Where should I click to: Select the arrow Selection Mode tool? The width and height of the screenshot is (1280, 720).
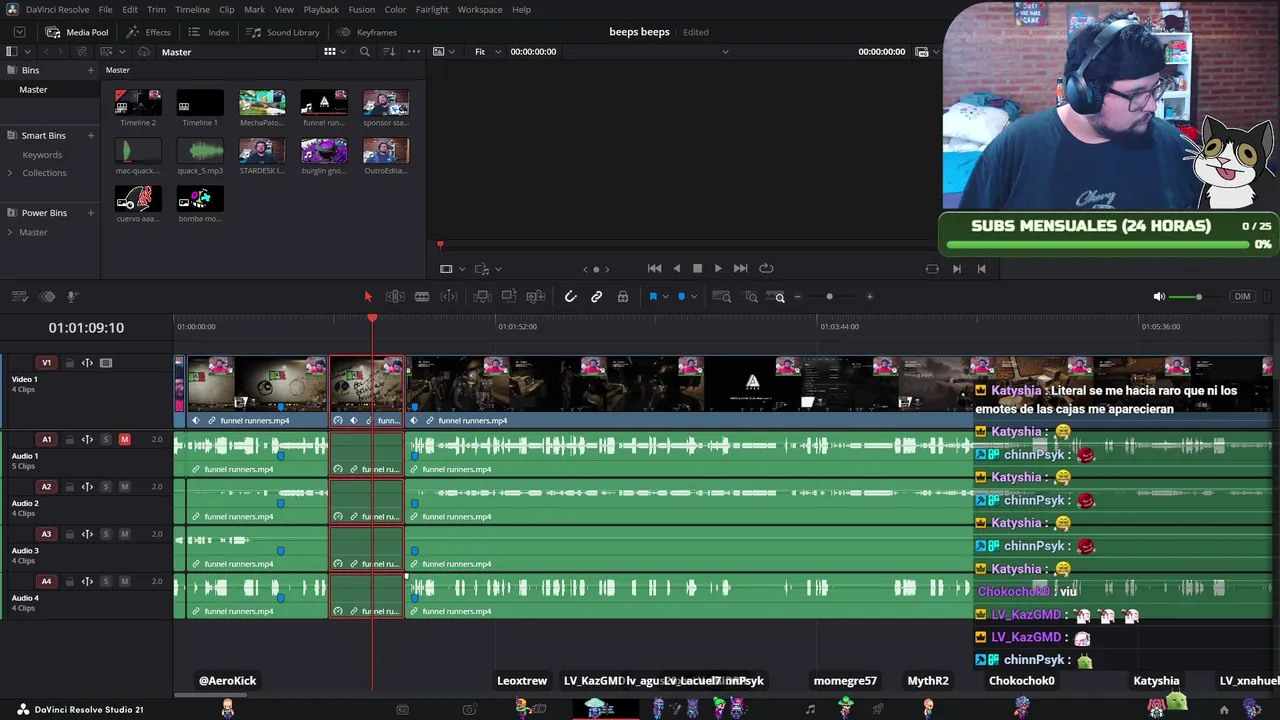[368, 297]
